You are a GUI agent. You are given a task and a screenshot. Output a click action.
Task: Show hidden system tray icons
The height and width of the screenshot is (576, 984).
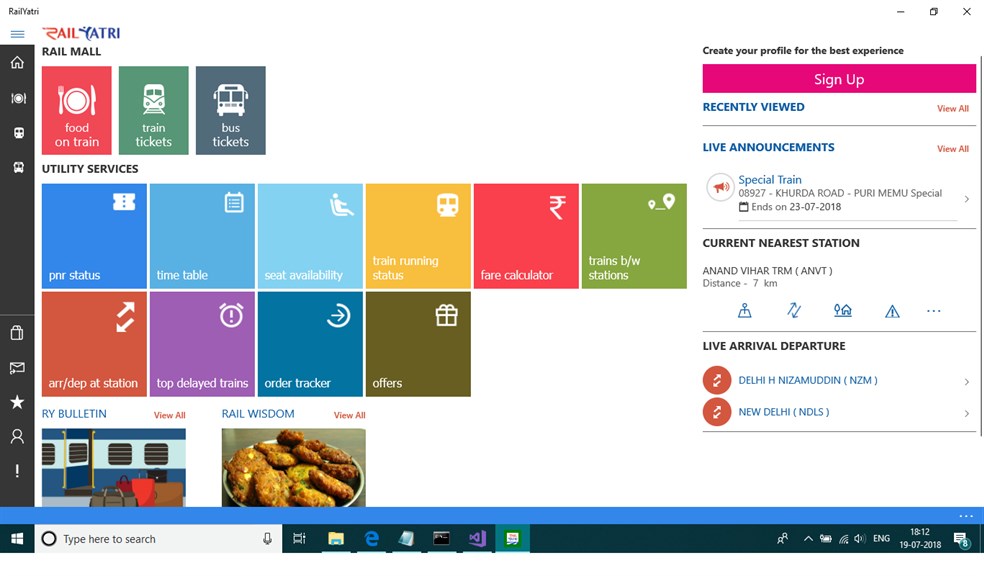pos(808,539)
